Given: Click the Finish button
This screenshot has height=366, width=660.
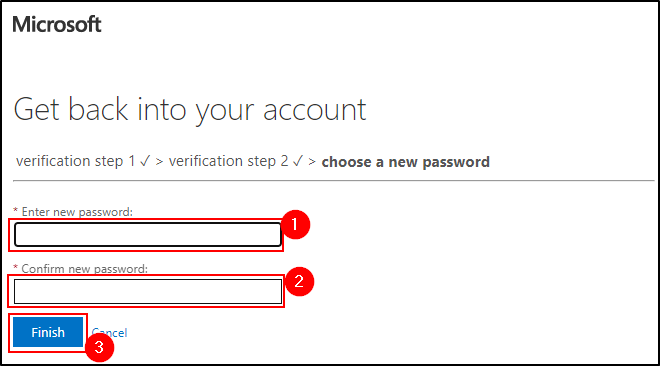Looking at the screenshot, I should [x=48, y=332].
